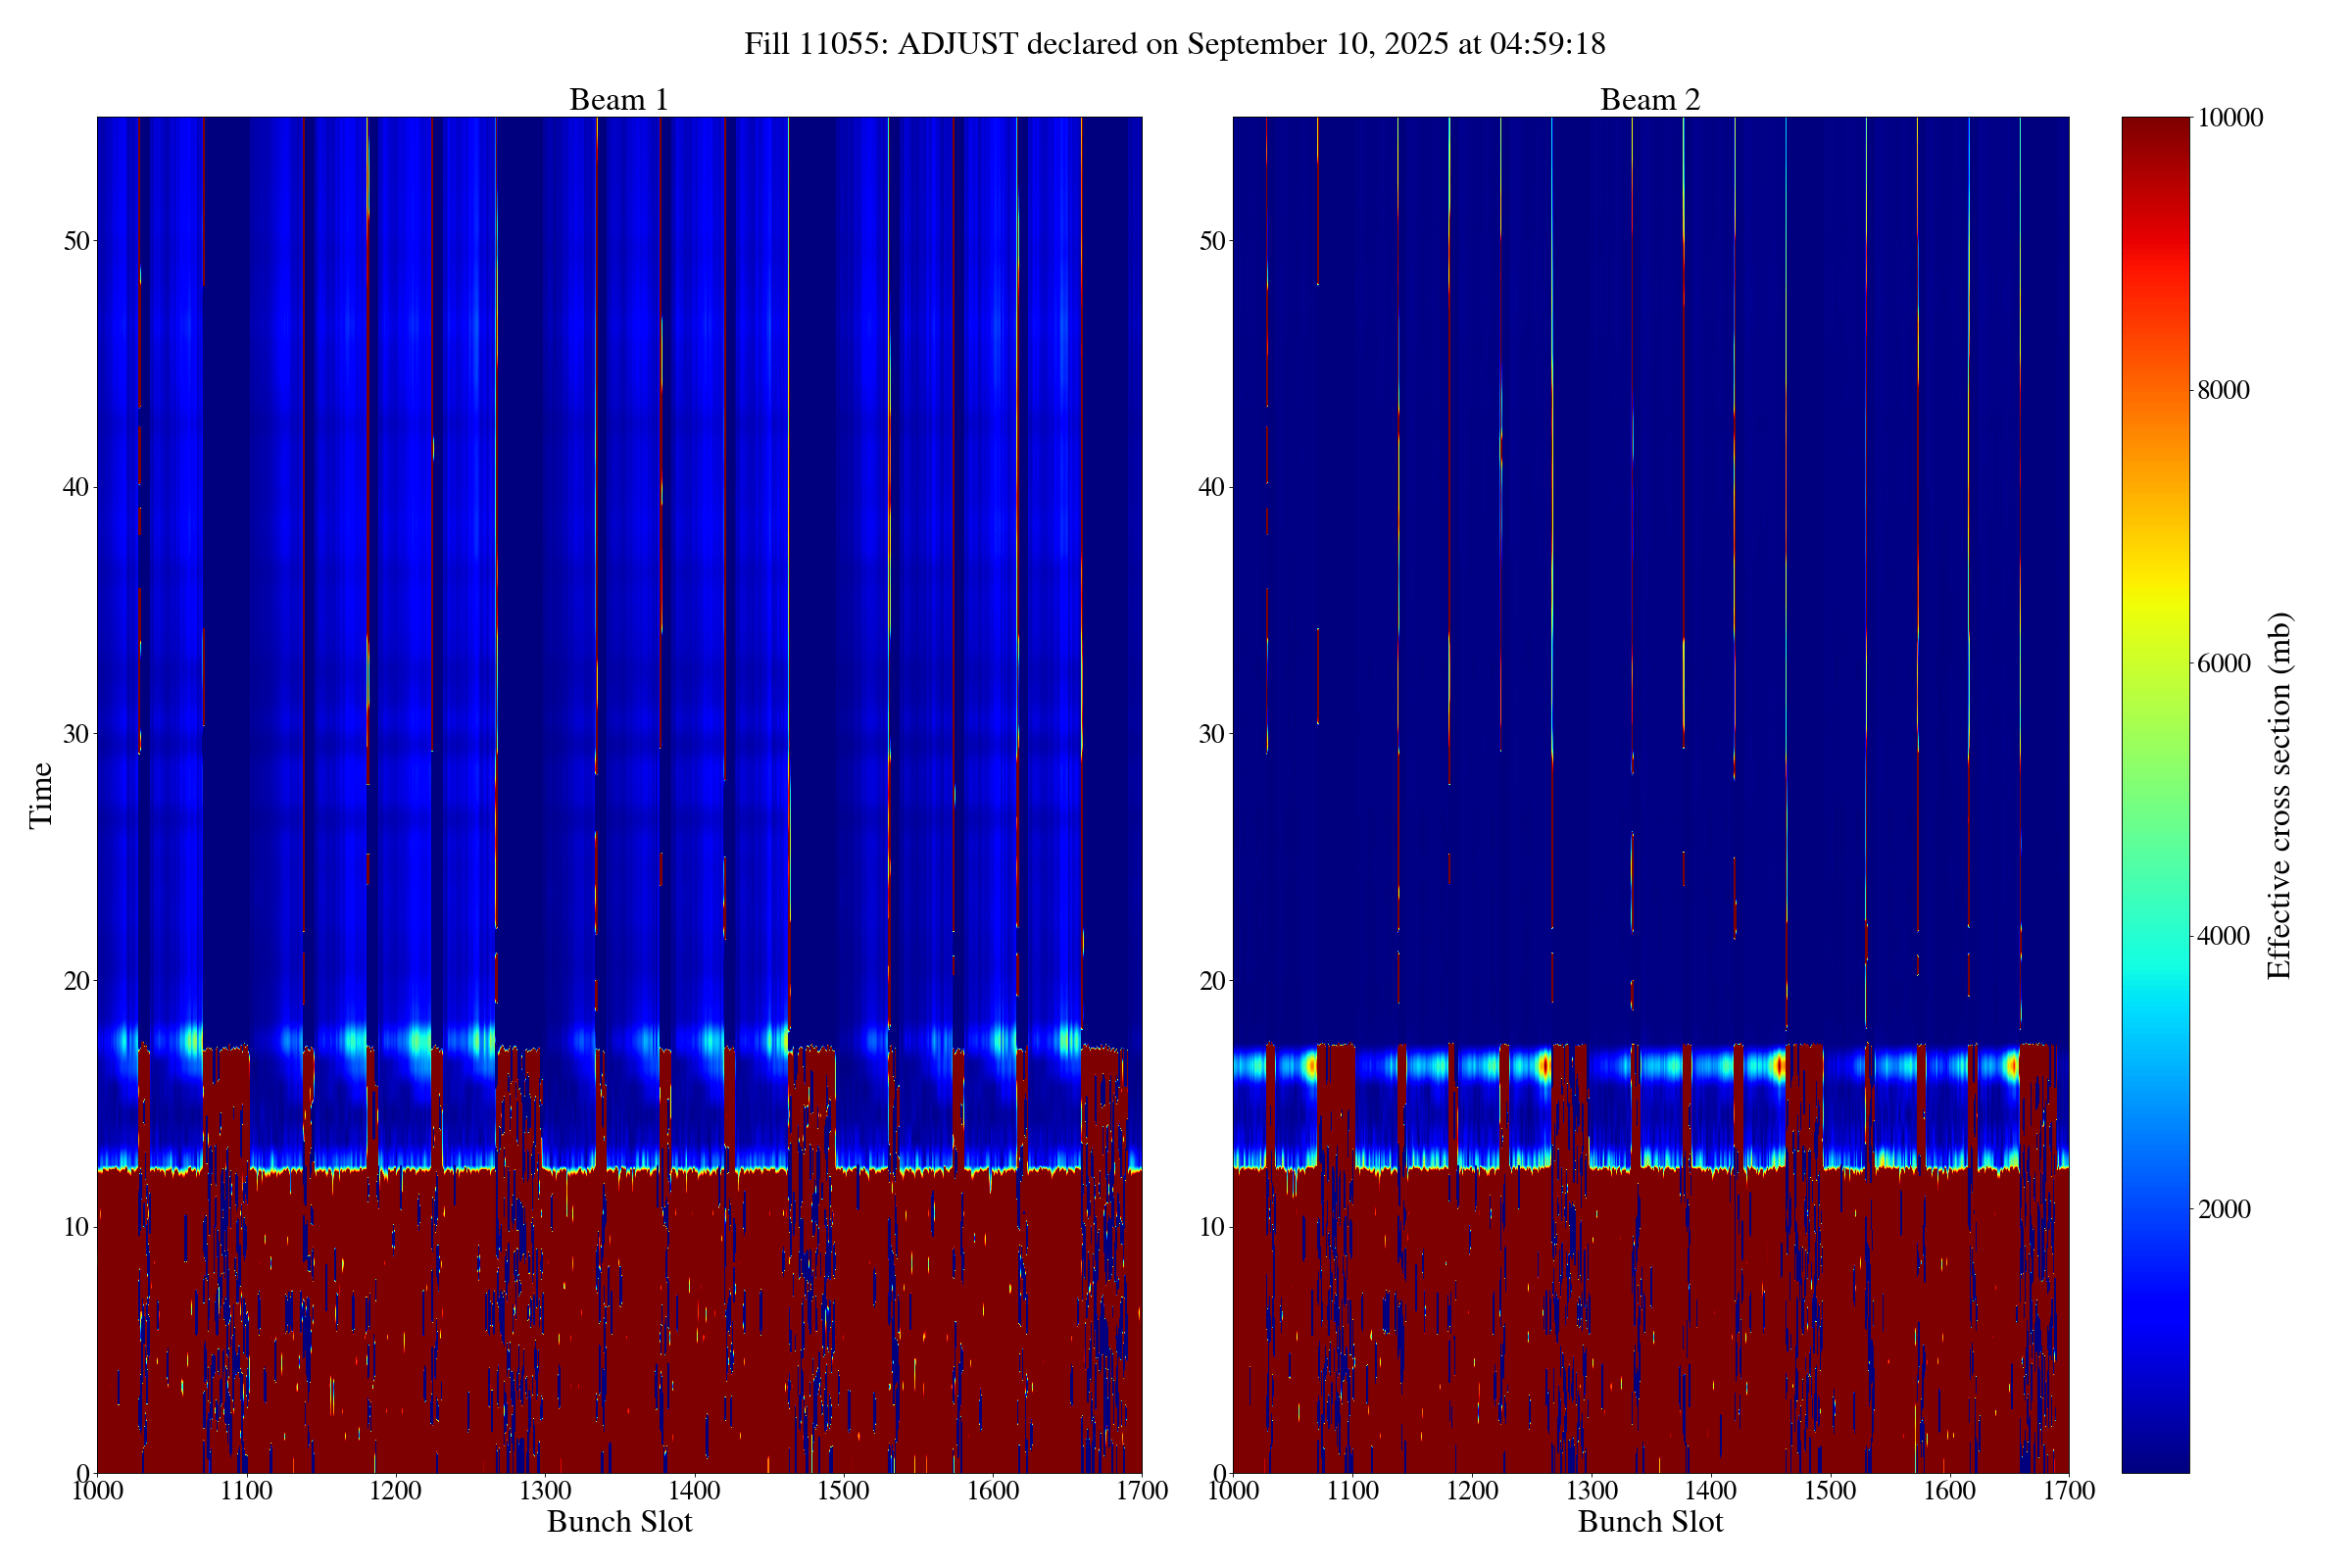Image resolution: width=2352 pixels, height=1568 pixels.
Task: Click the 1100 tick label under Beam 1
Action: 246,1491
